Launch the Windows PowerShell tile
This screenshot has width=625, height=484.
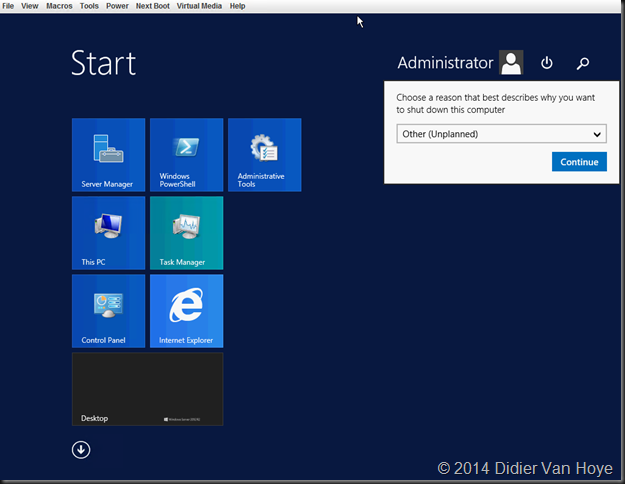click(x=187, y=155)
